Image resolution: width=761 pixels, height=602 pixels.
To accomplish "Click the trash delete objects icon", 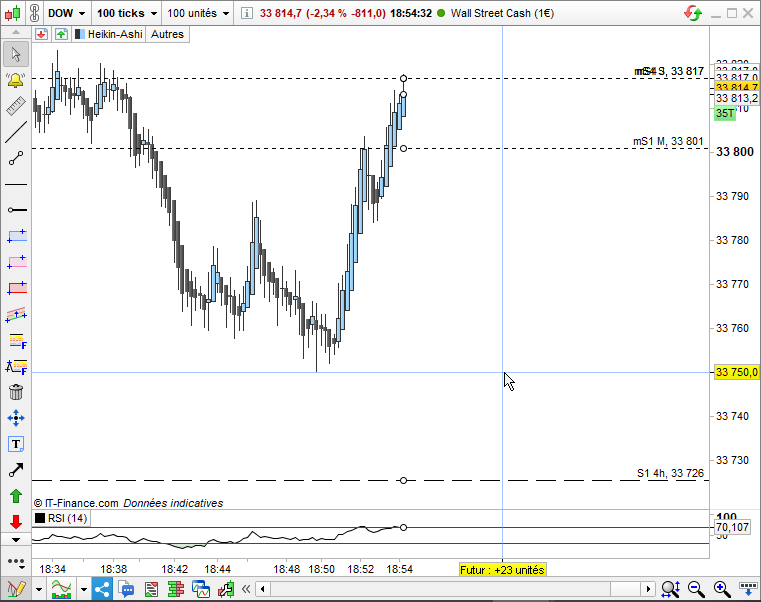I will tap(16, 392).
